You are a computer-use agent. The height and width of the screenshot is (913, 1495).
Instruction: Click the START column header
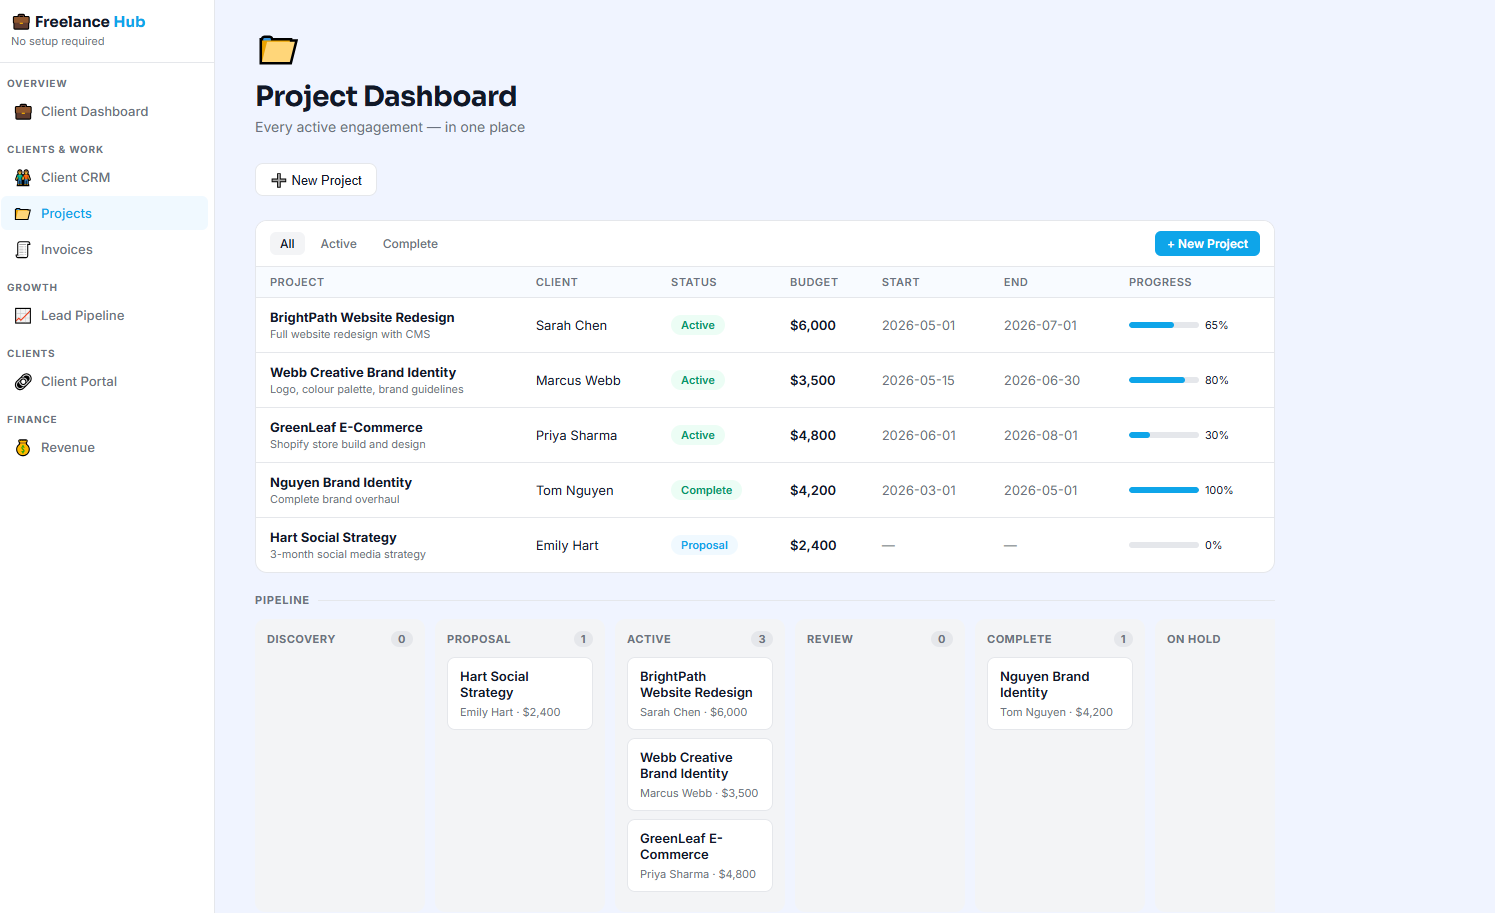click(901, 282)
